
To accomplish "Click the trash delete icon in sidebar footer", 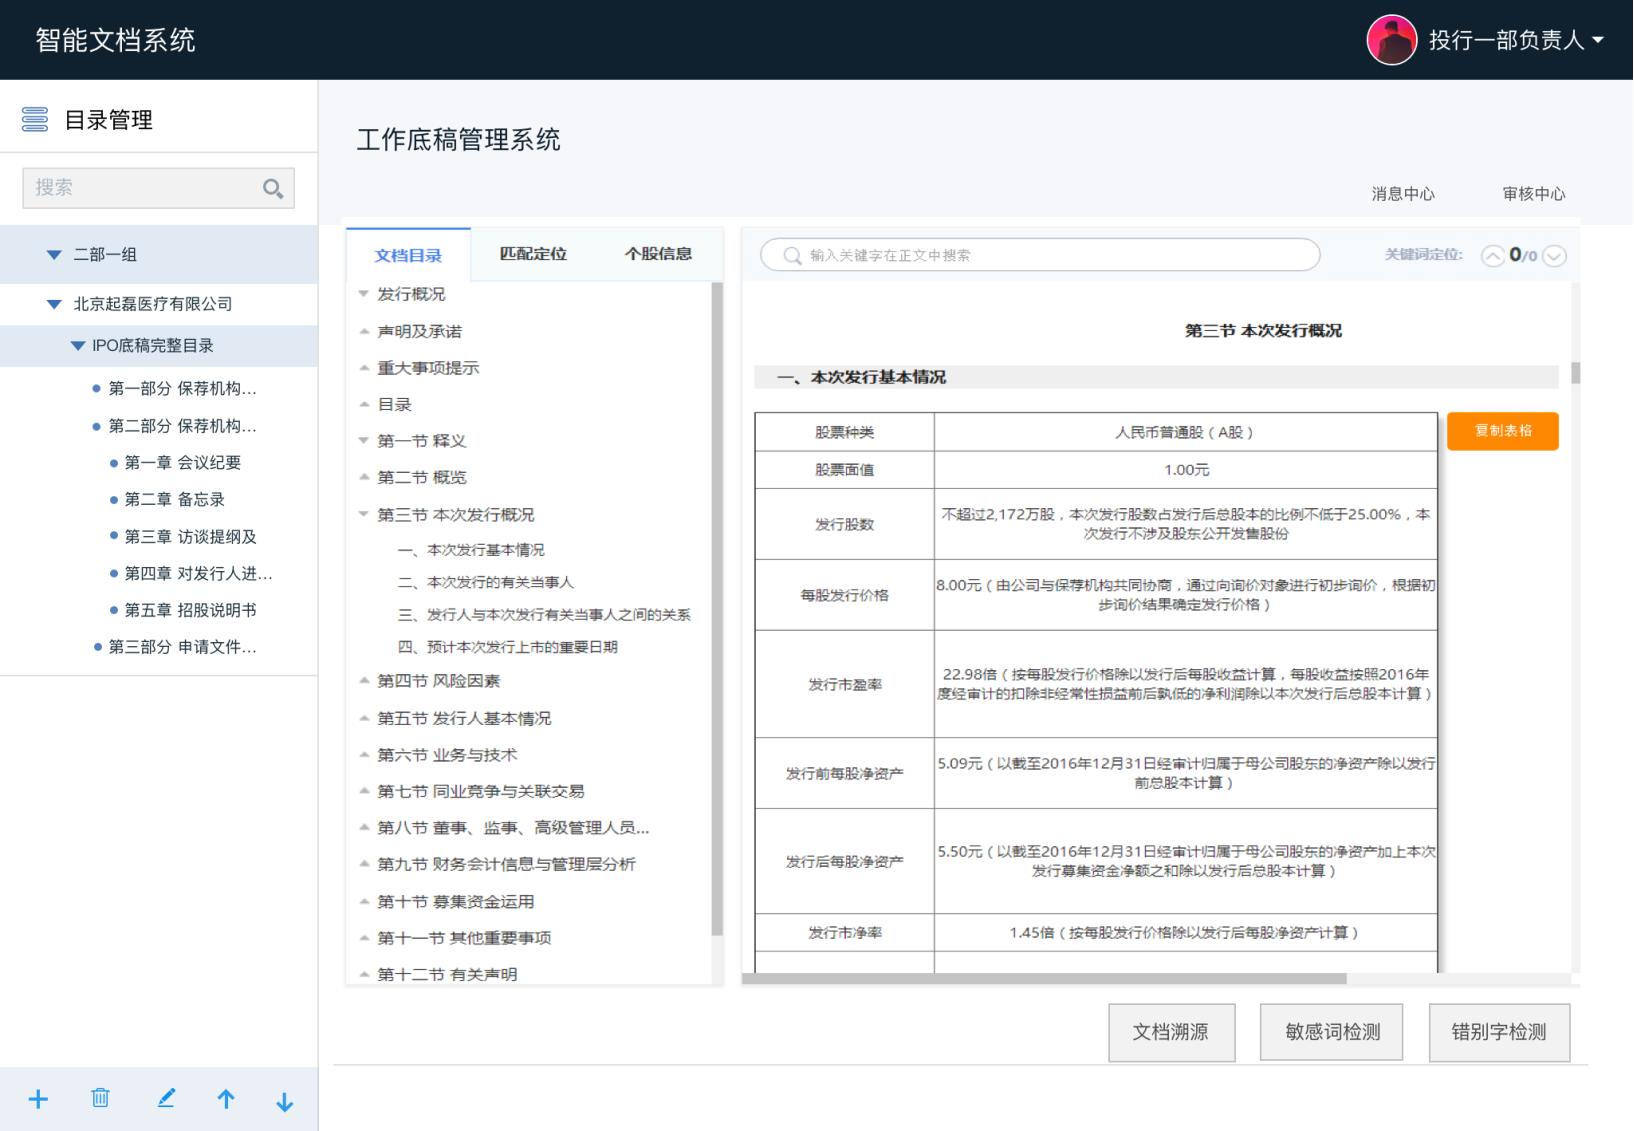I will point(100,1098).
